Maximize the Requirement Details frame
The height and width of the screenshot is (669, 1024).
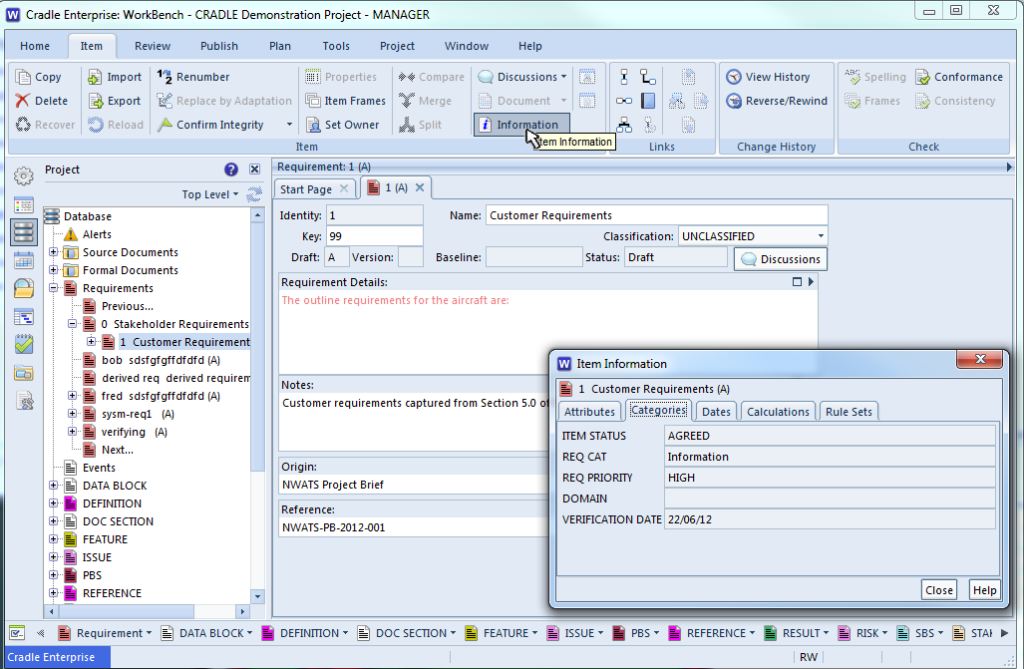tap(797, 282)
